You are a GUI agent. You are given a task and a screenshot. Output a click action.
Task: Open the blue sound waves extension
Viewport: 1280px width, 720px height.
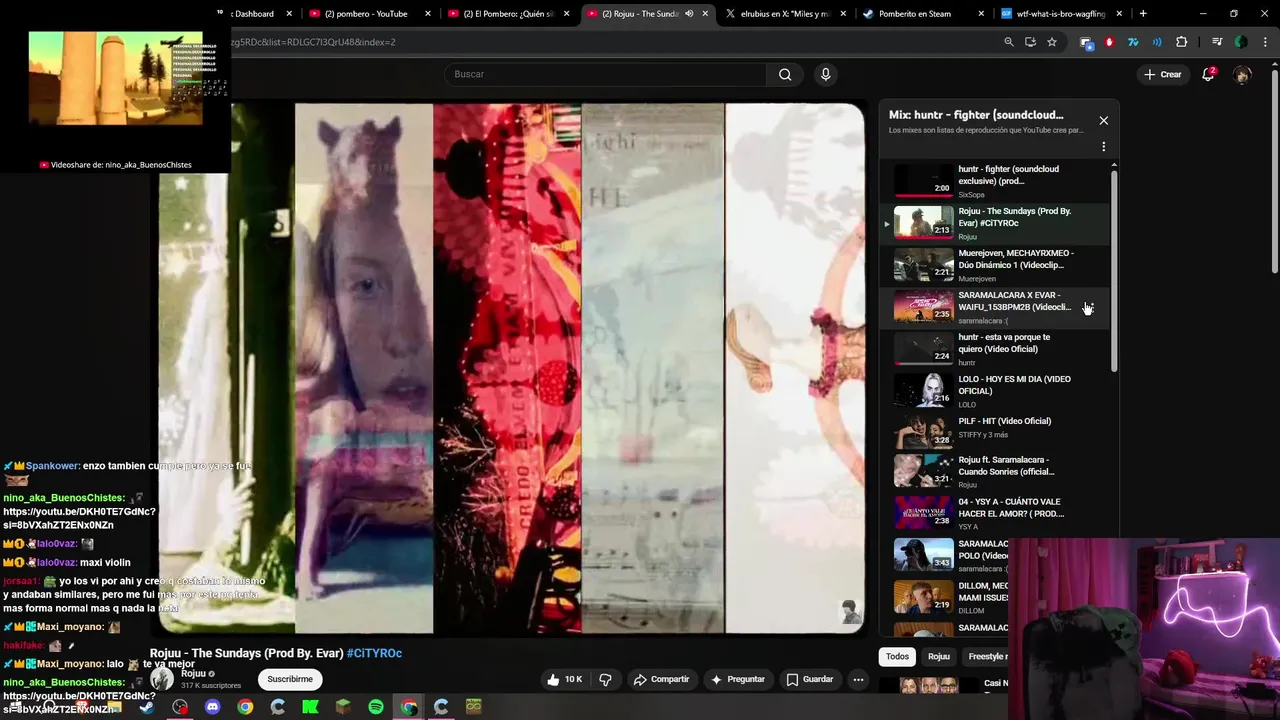click(1157, 42)
